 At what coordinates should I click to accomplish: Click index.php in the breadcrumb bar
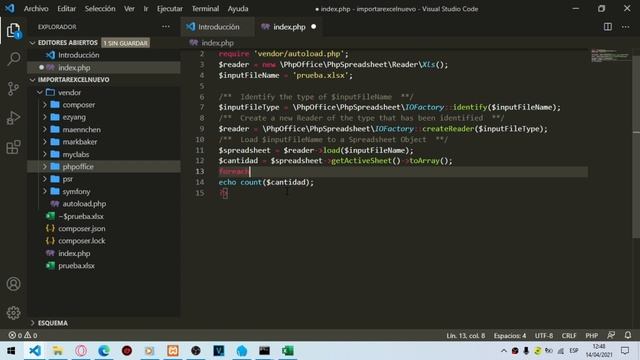tap(217, 43)
